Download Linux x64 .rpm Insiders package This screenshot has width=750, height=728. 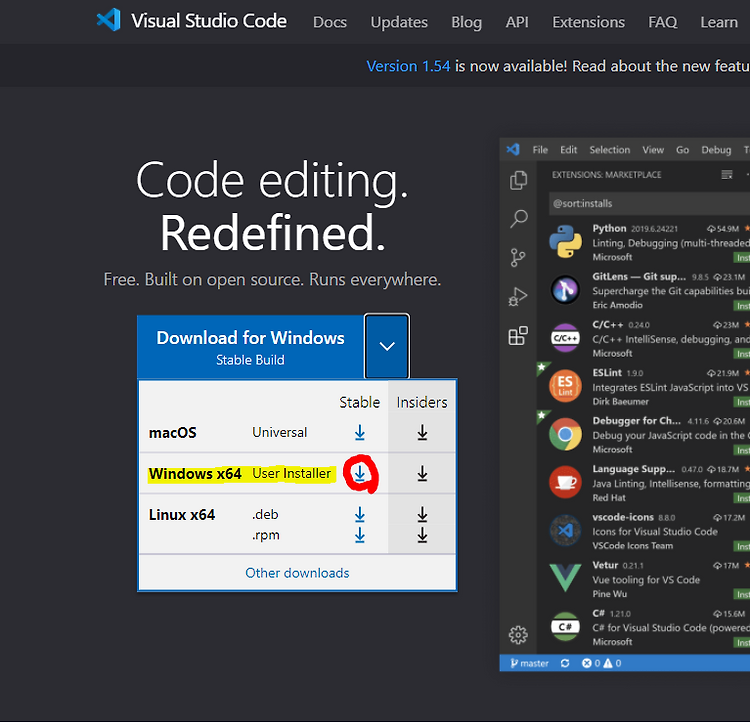422,535
